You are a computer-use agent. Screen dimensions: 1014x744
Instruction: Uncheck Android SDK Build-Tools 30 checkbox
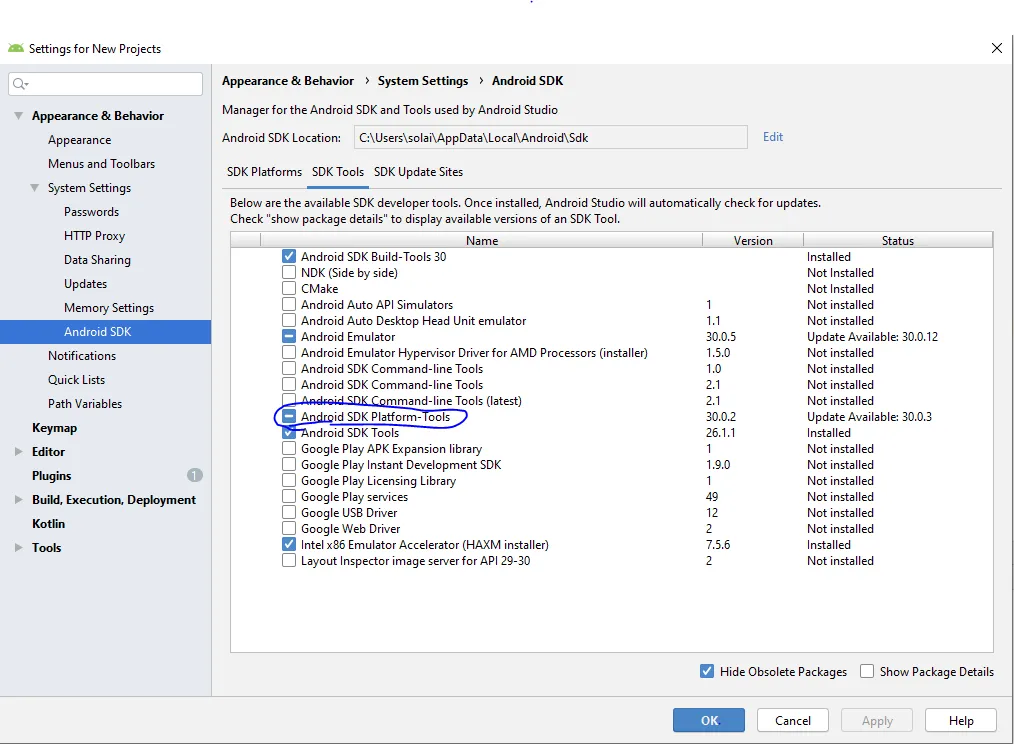click(289, 257)
